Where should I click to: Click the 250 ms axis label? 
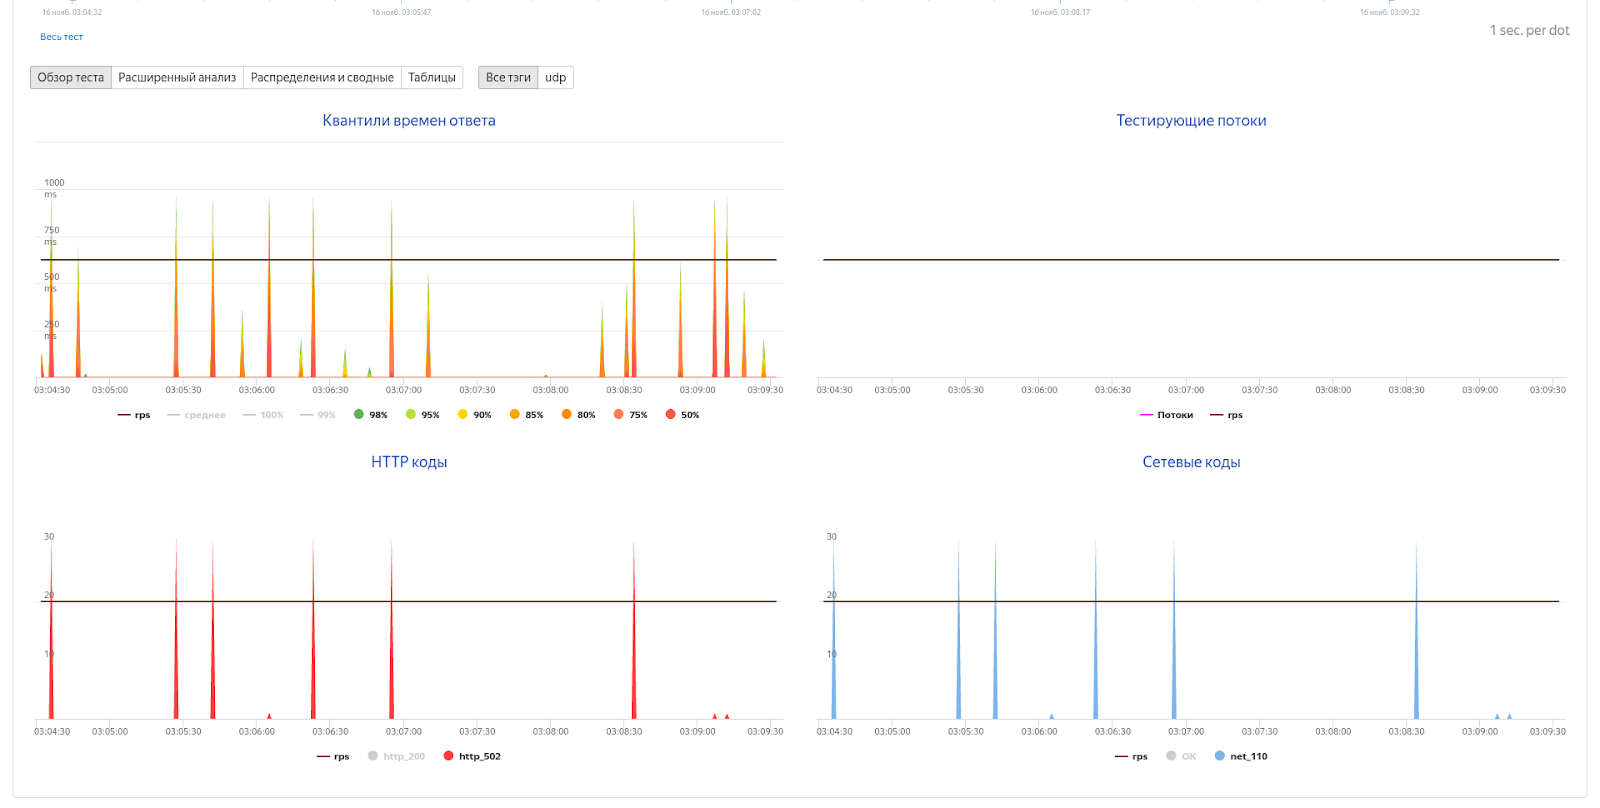(x=51, y=330)
